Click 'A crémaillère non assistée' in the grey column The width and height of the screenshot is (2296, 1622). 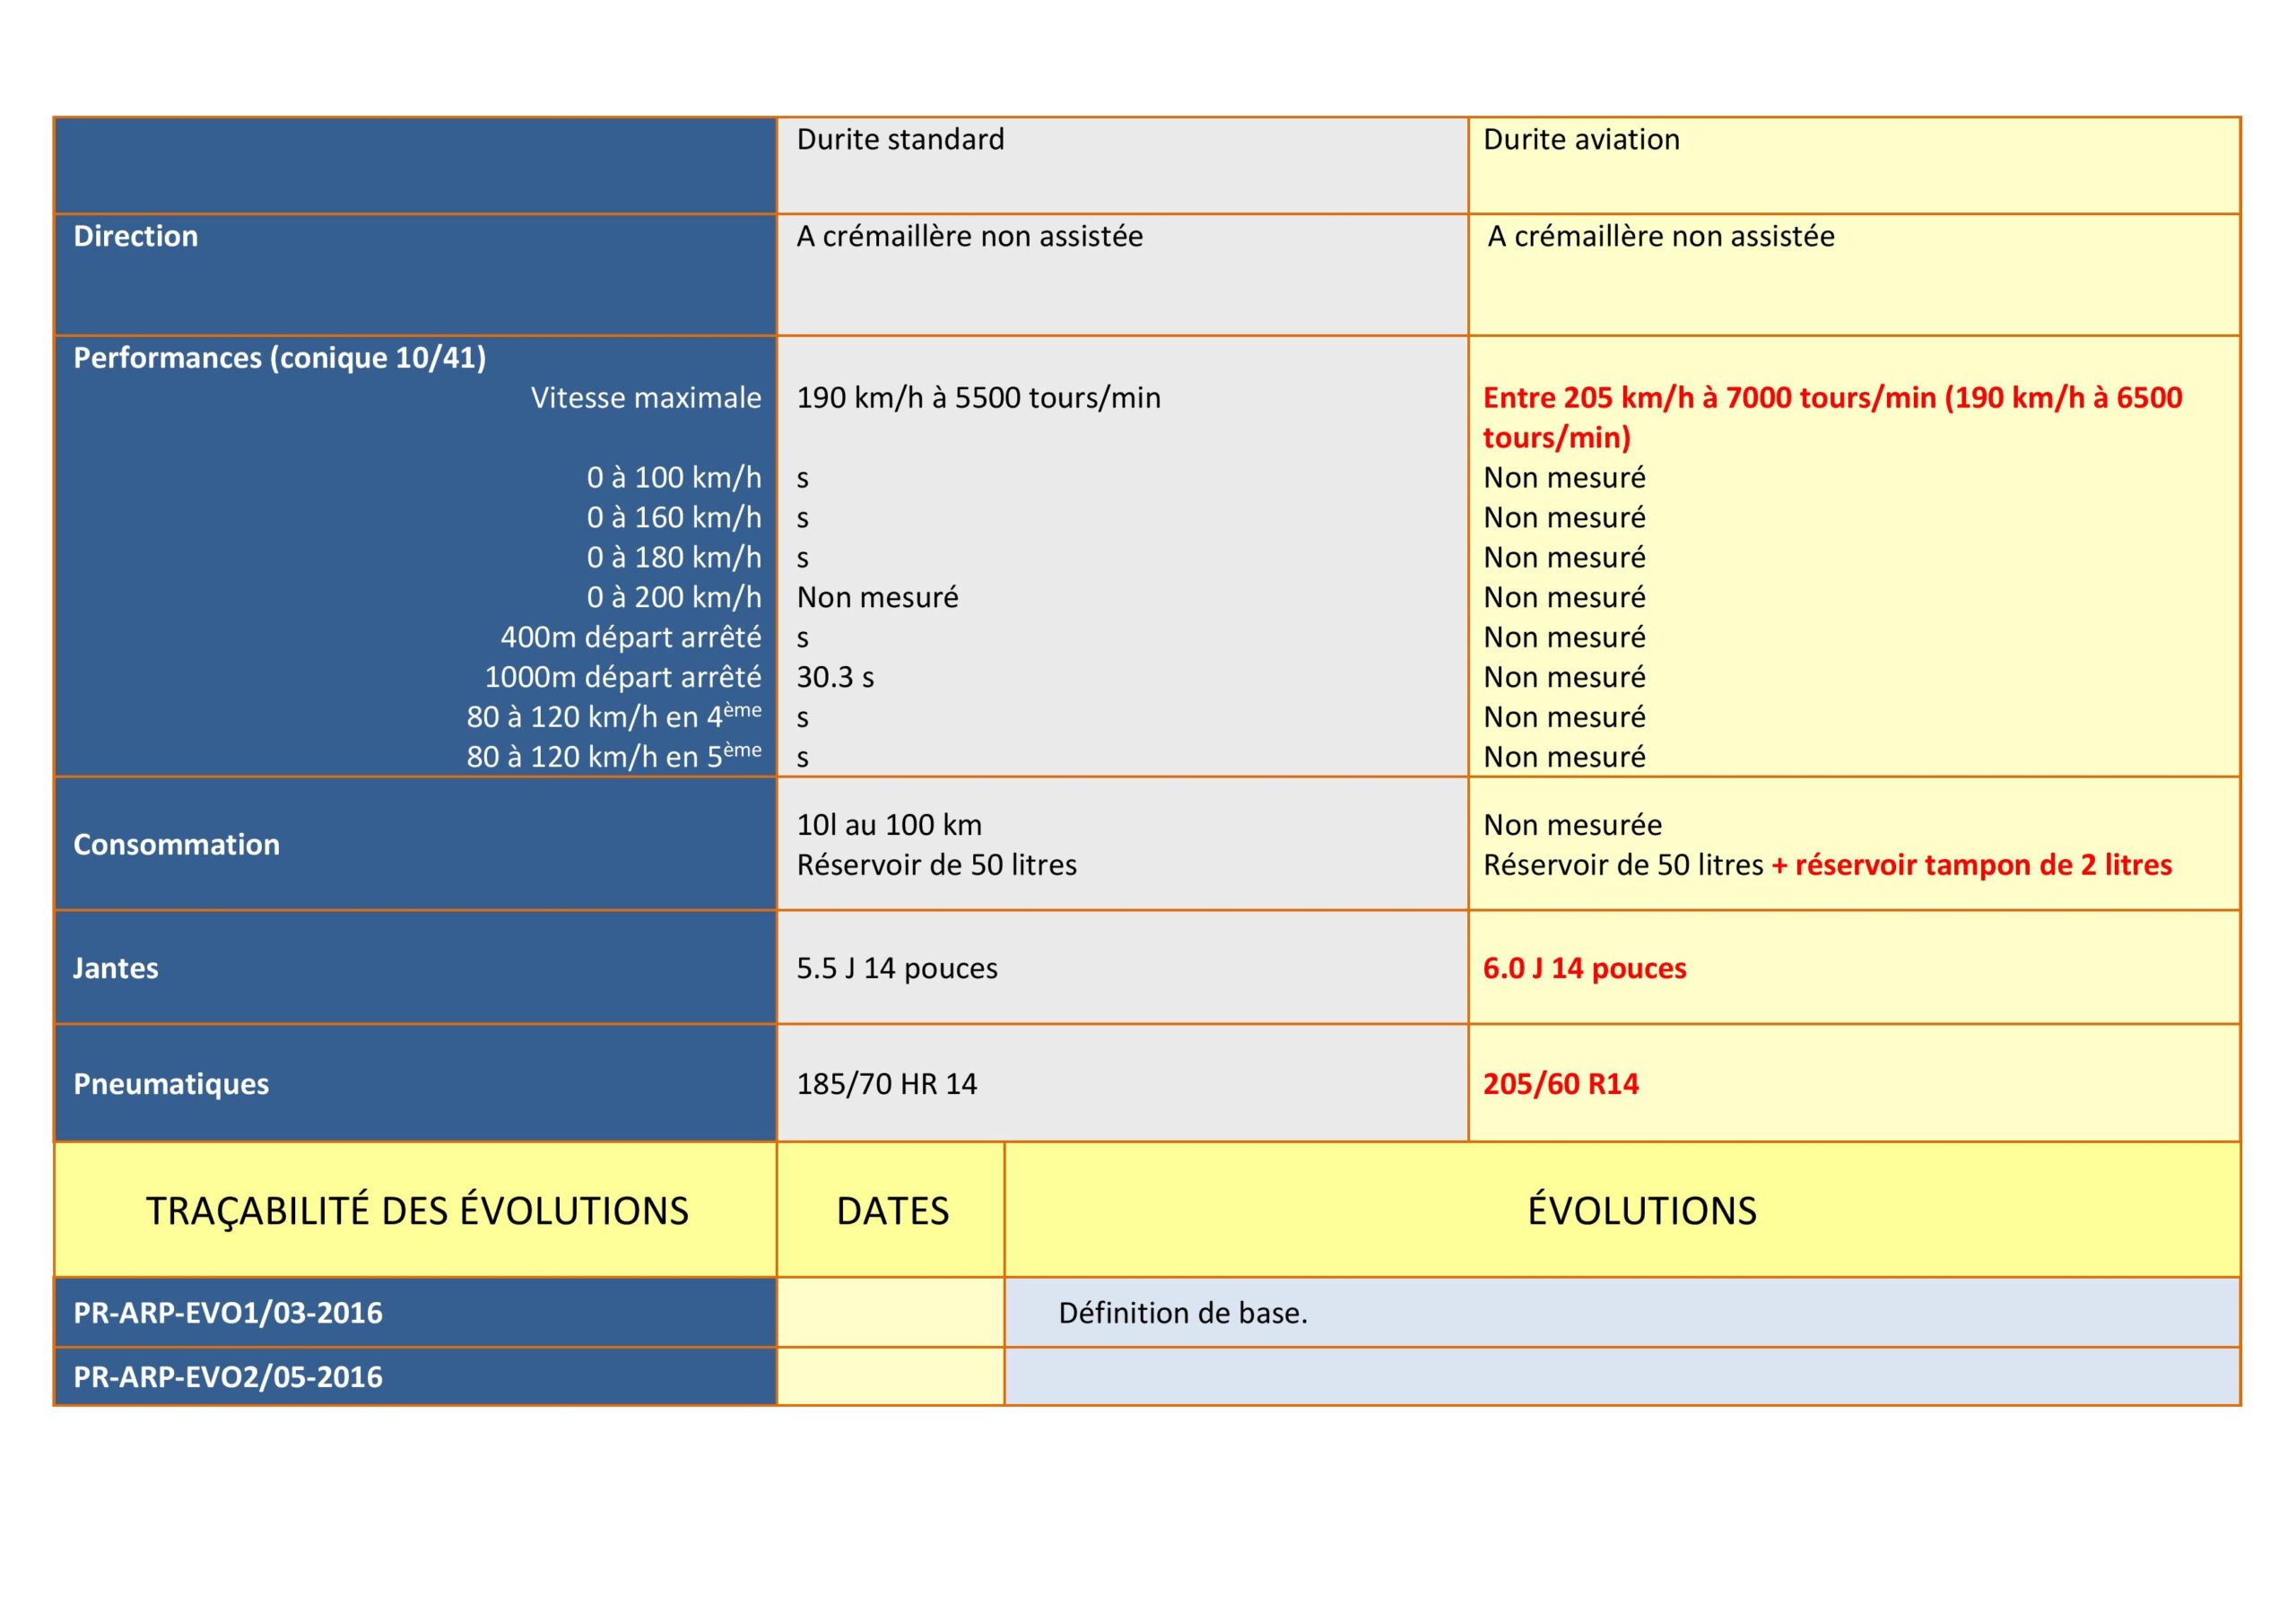click(x=969, y=237)
